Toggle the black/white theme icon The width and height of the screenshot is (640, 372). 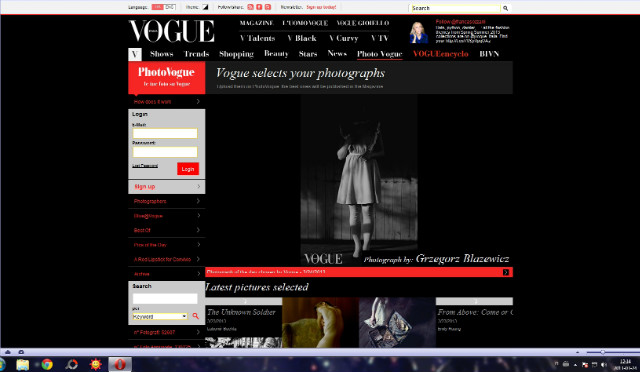coord(205,7)
